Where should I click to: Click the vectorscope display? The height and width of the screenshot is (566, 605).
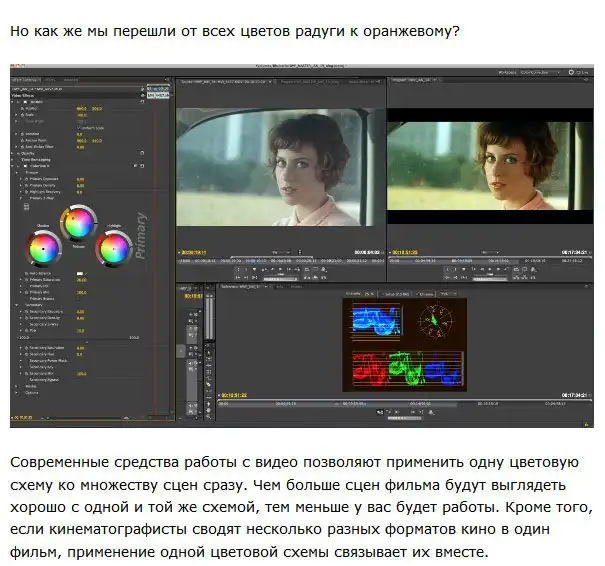click(x=436, y=321)
